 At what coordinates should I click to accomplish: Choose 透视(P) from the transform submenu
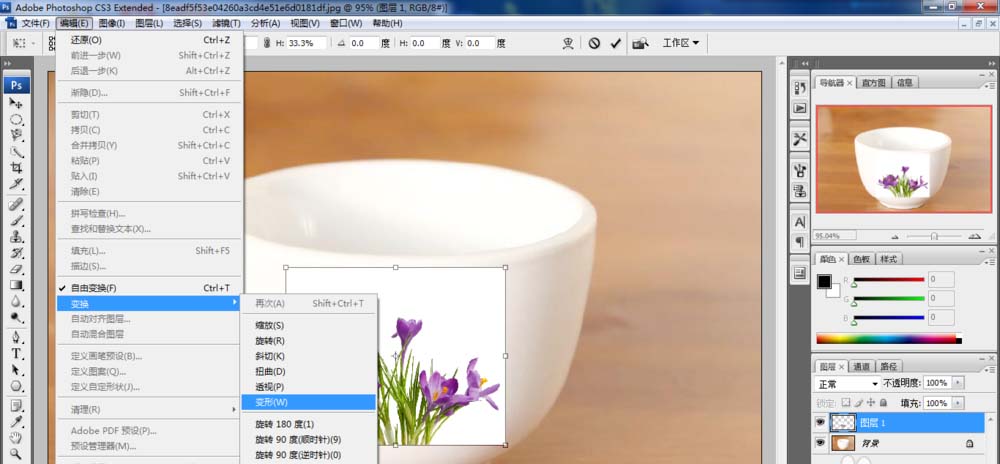[309, 387]
